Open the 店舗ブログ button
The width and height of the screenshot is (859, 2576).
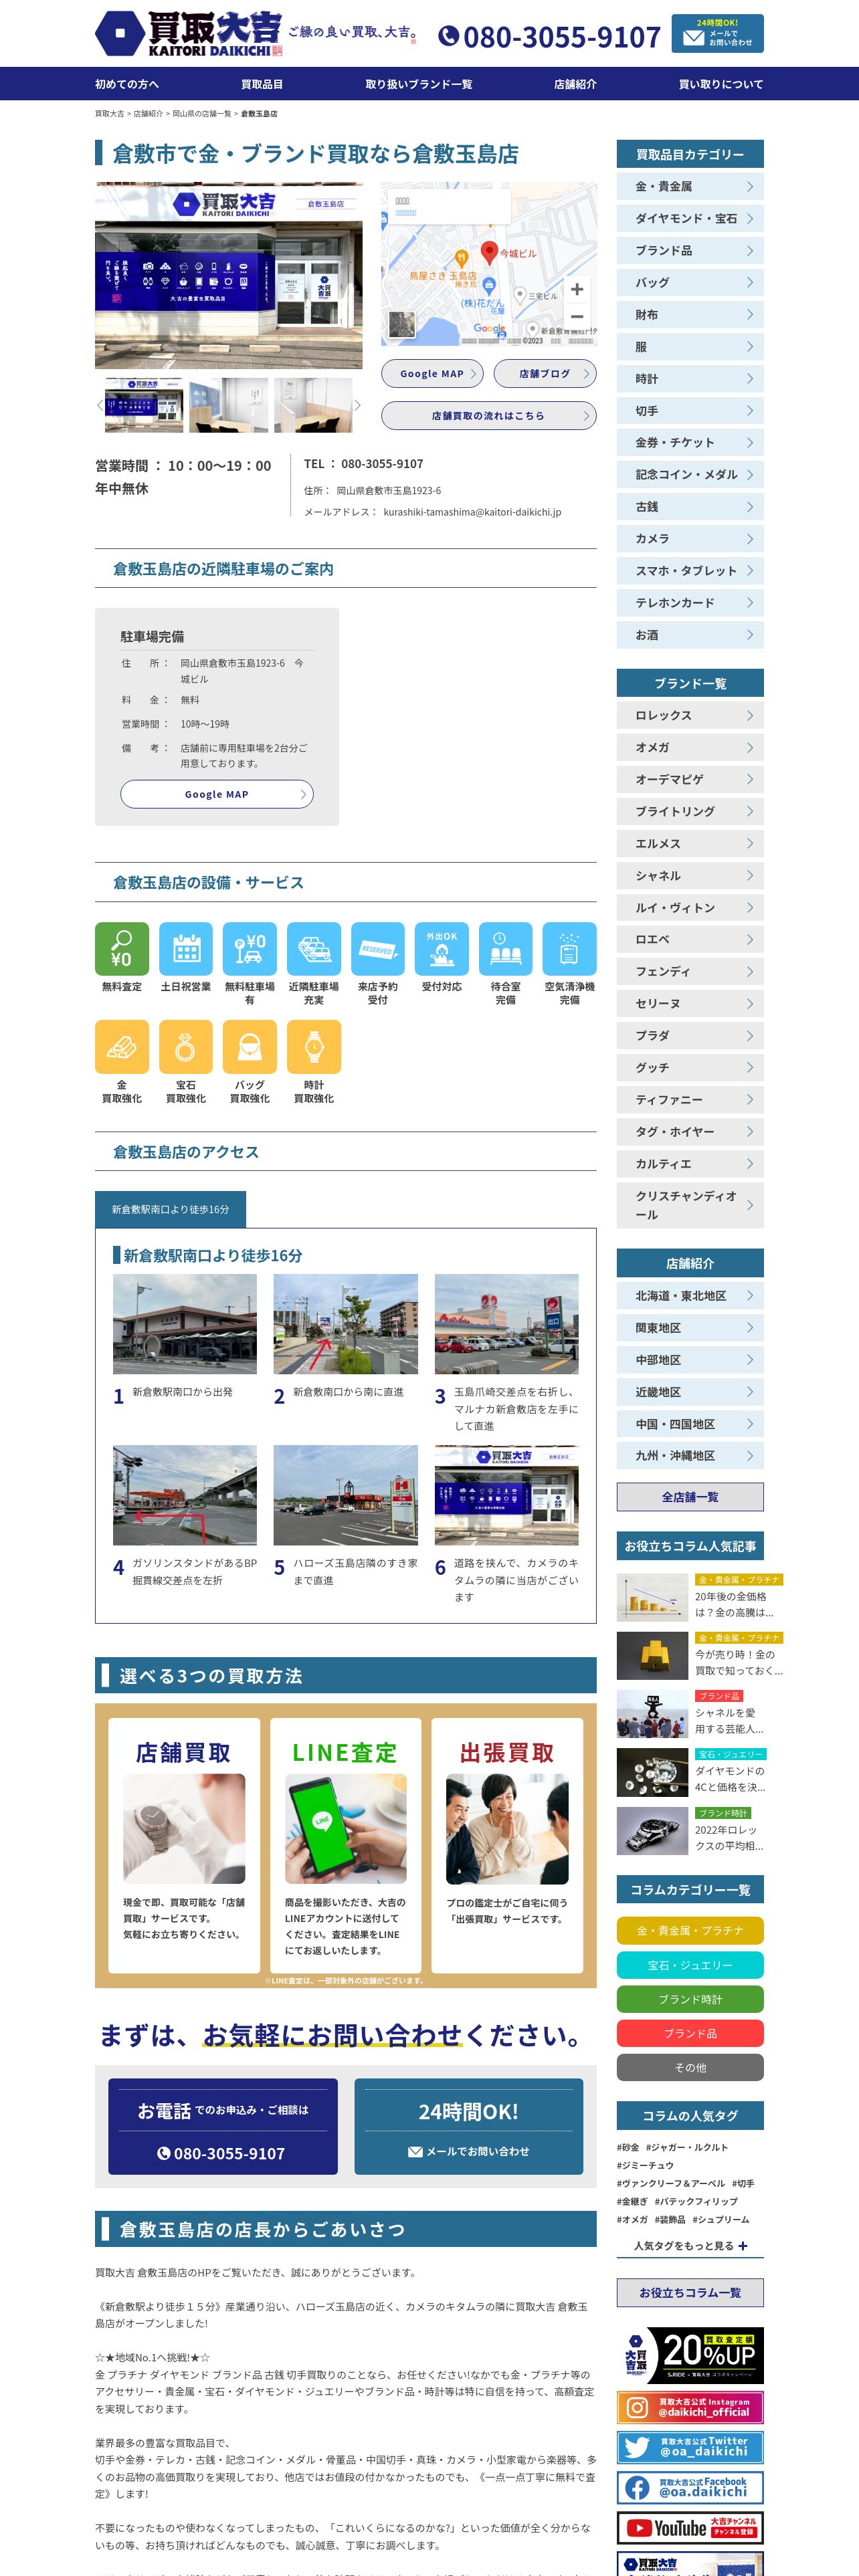pyautogui.click(x=545, y=374)
